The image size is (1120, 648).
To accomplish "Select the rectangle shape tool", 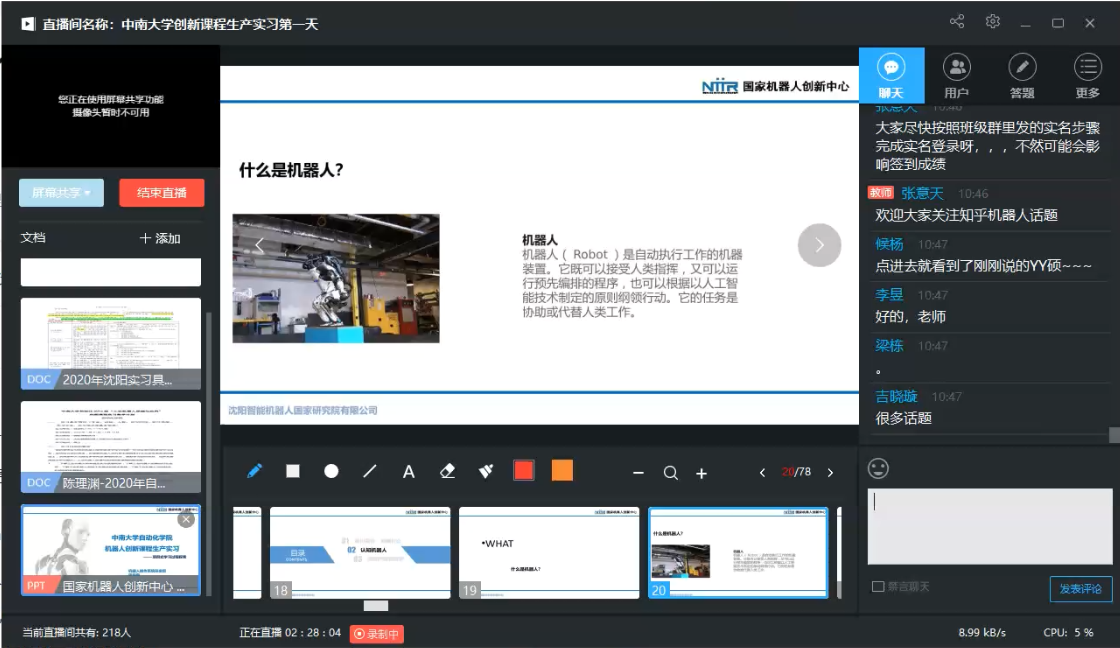I will point(293,471).
